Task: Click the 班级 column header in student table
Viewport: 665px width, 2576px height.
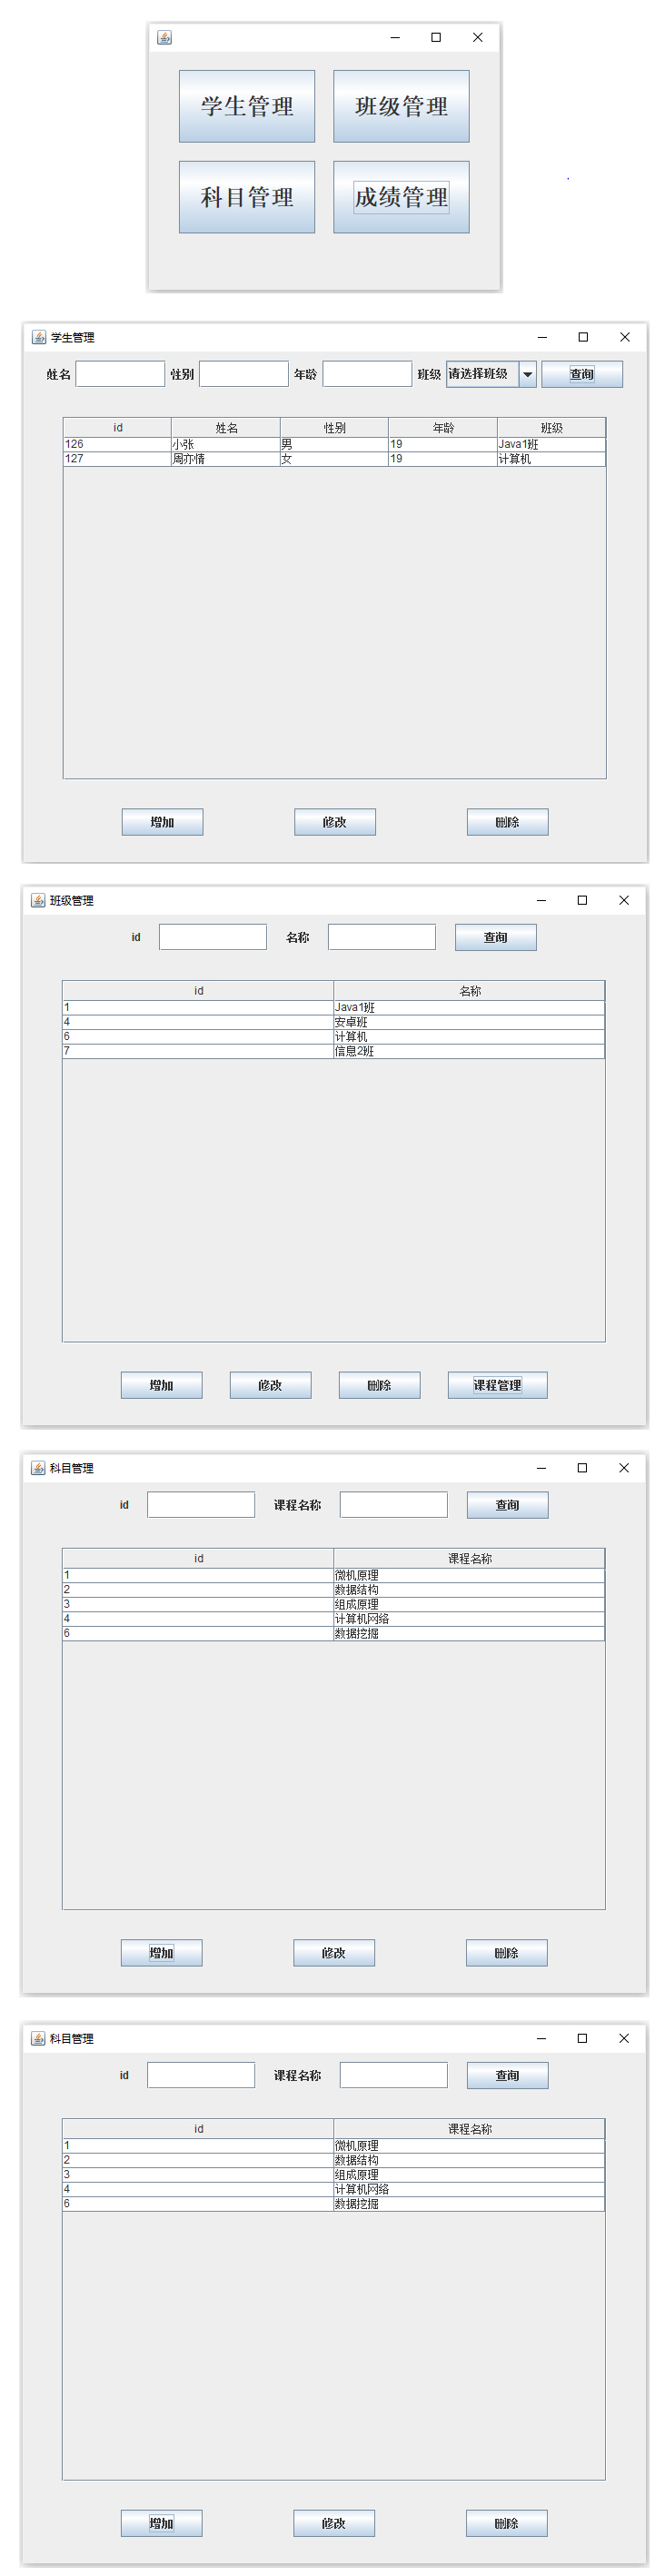Action: tap(551, 428)
